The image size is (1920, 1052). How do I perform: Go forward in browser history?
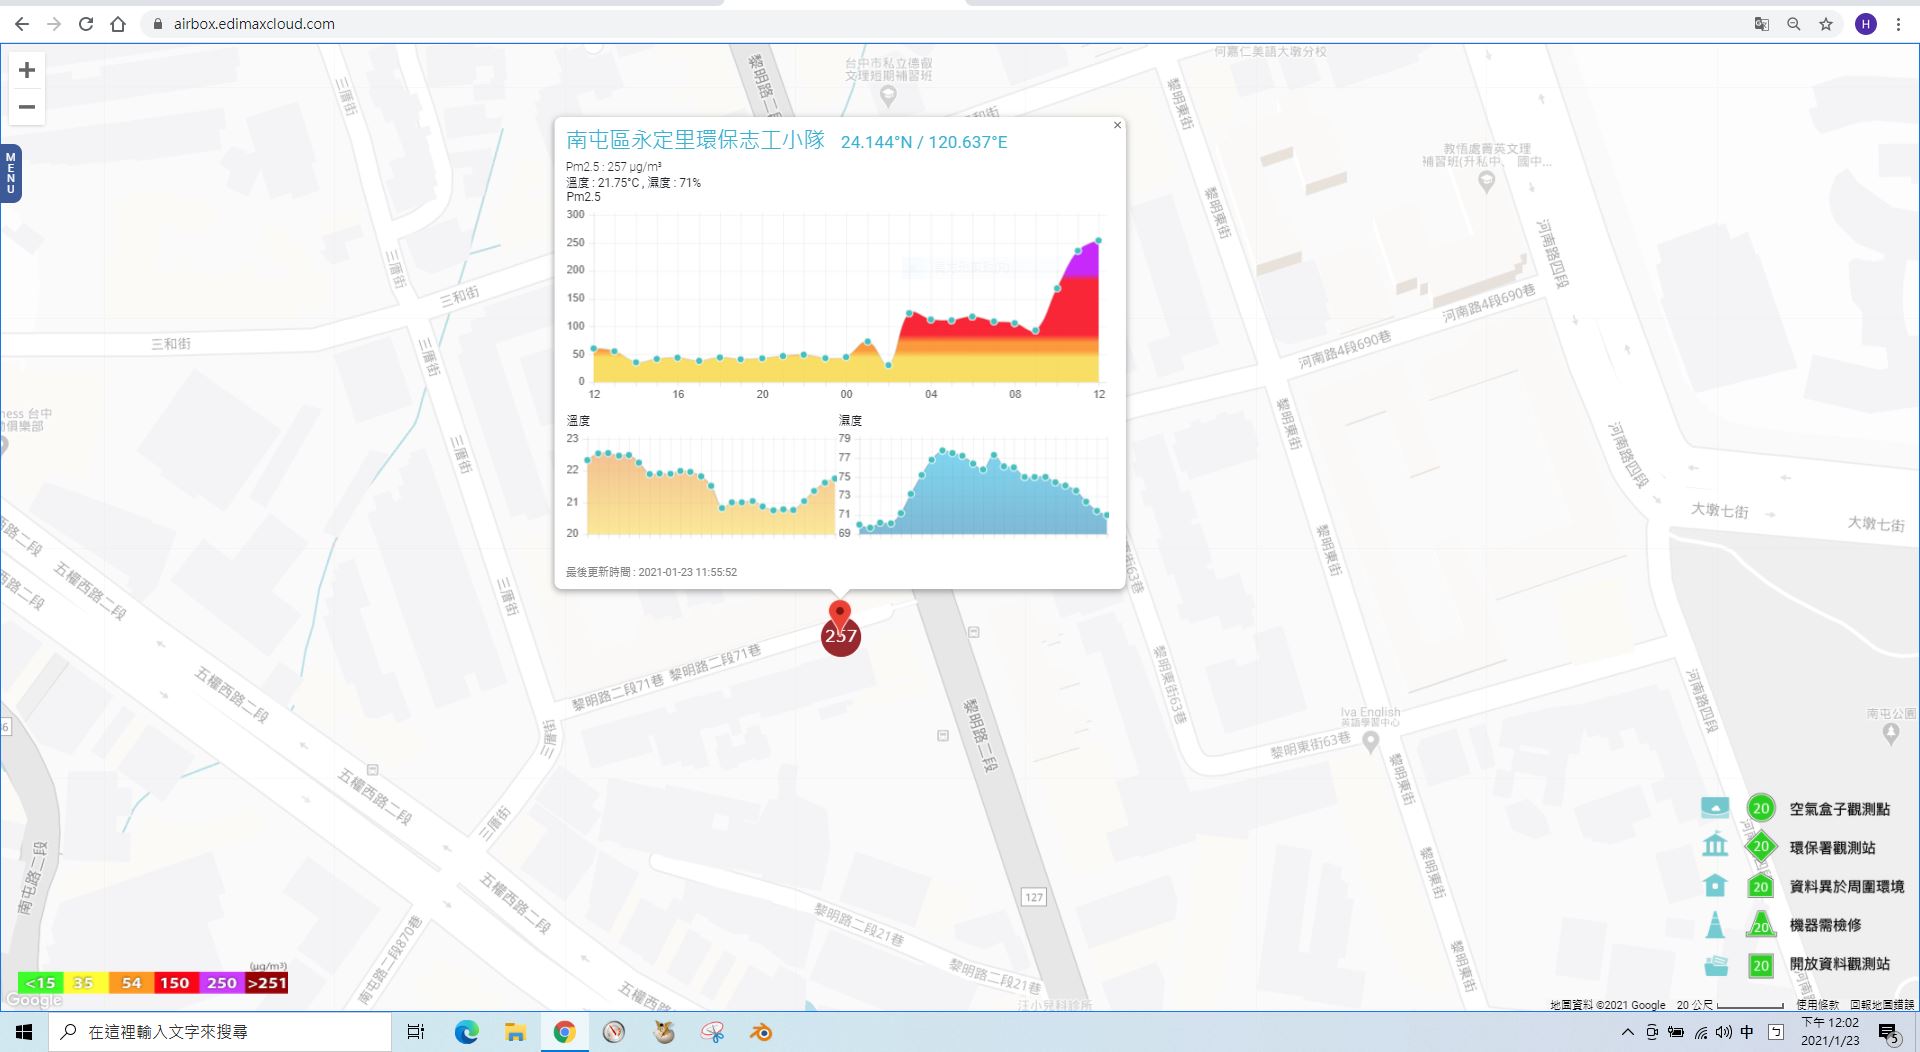point(54,24)
